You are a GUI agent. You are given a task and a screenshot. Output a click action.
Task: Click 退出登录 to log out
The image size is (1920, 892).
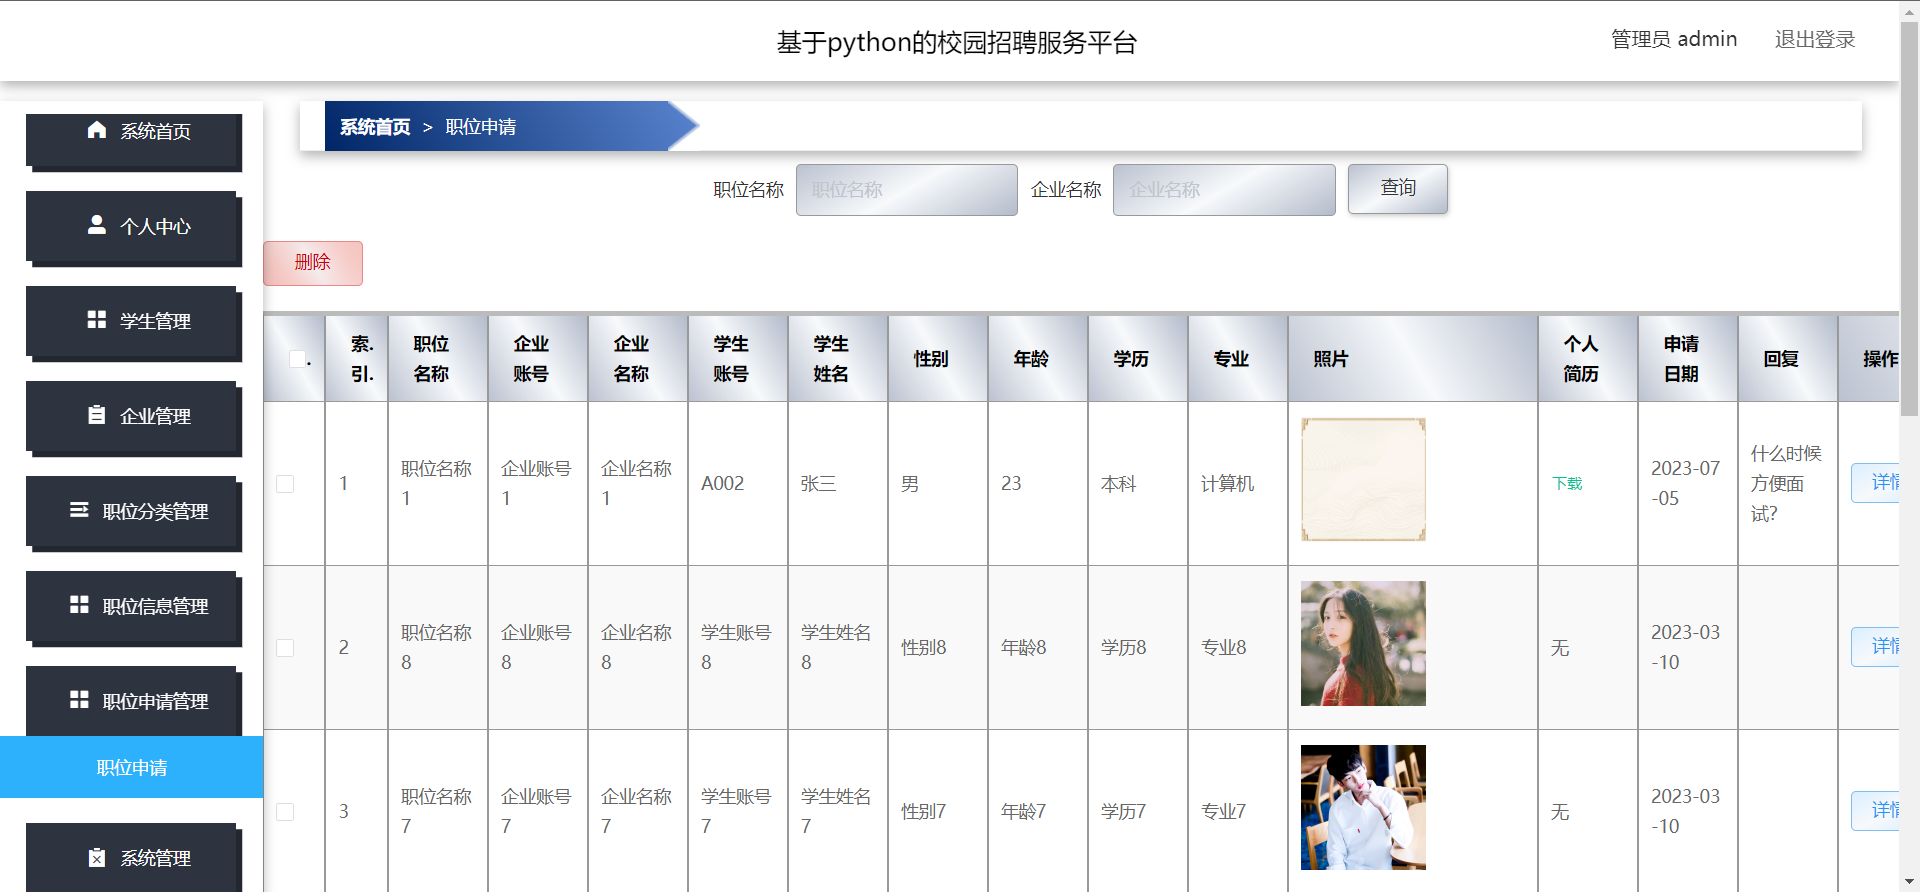[1814, 40]
